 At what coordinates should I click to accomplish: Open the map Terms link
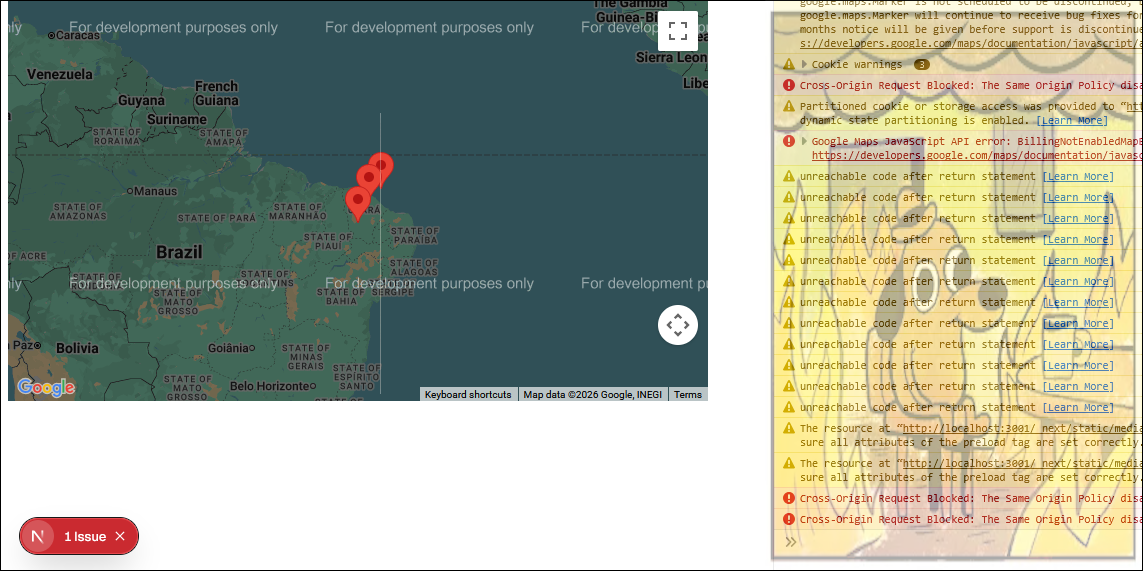(x=687, y=394)
